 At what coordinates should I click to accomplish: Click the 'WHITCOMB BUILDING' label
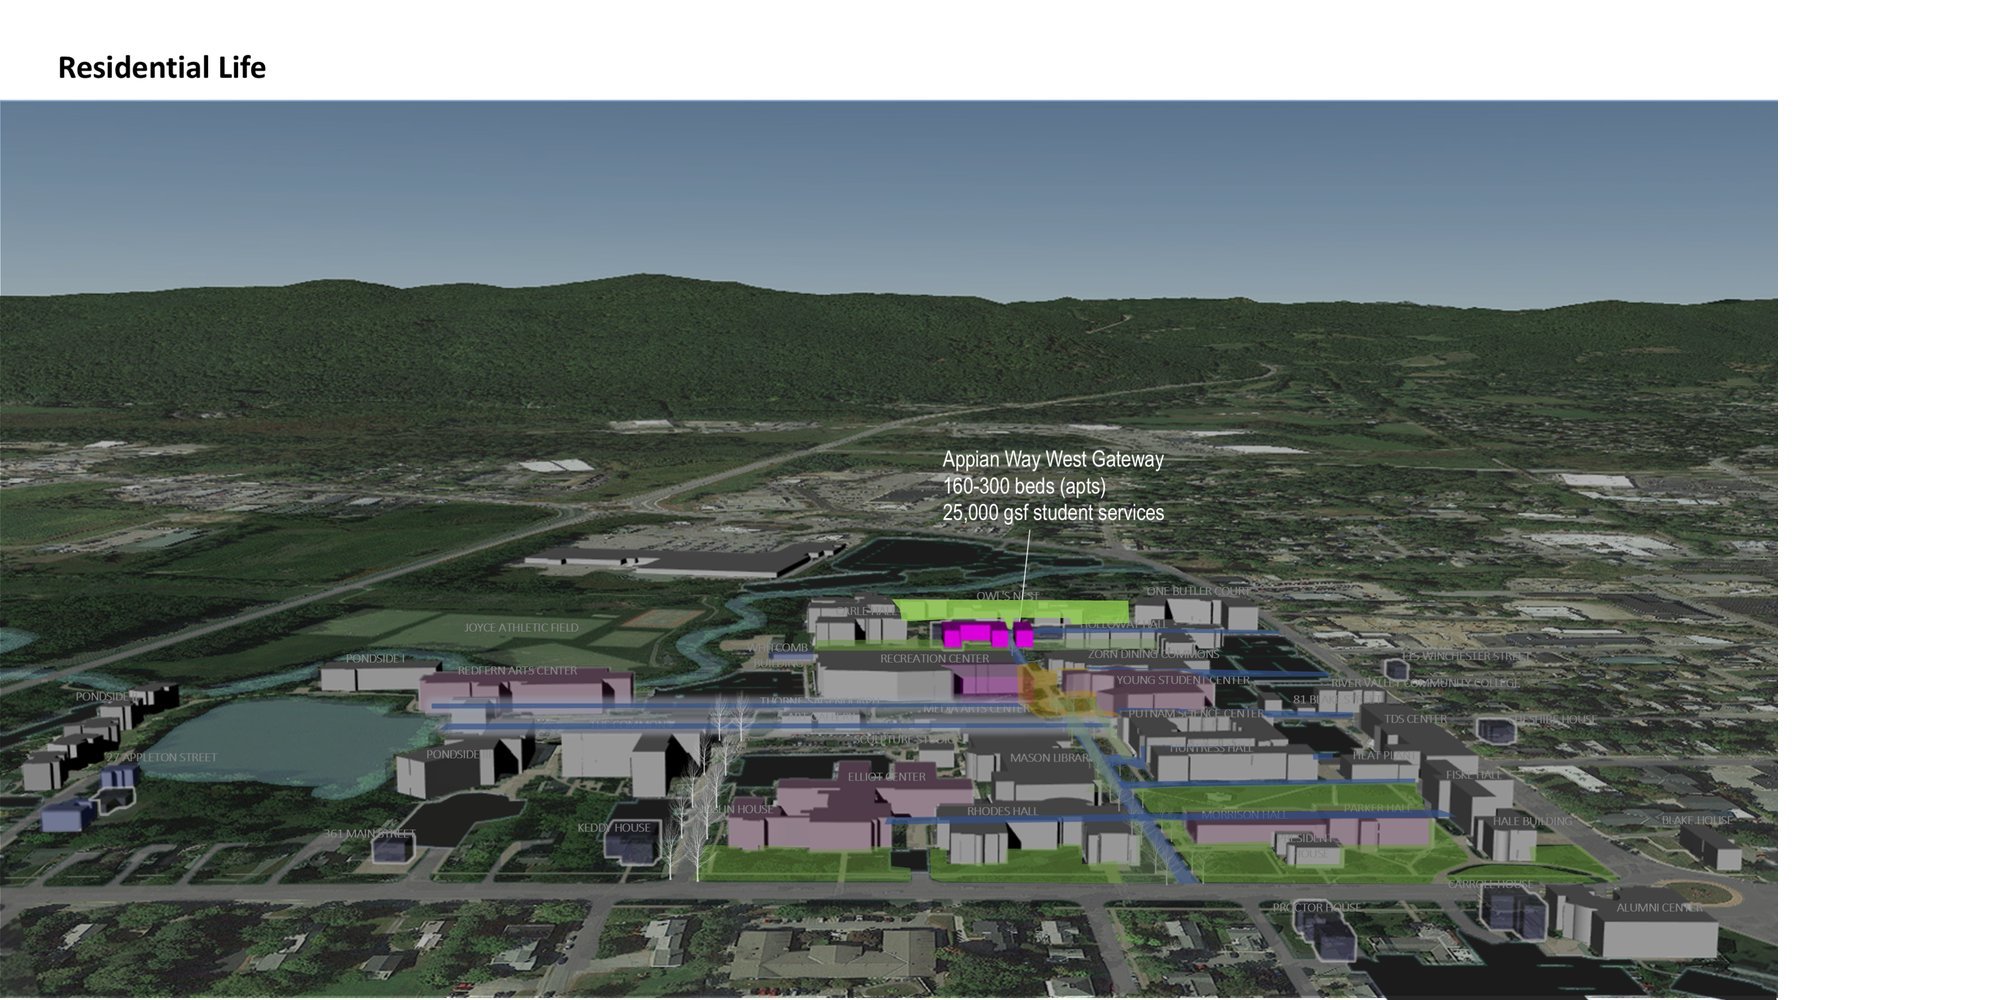pyautogui.click(x=778, y=655)
